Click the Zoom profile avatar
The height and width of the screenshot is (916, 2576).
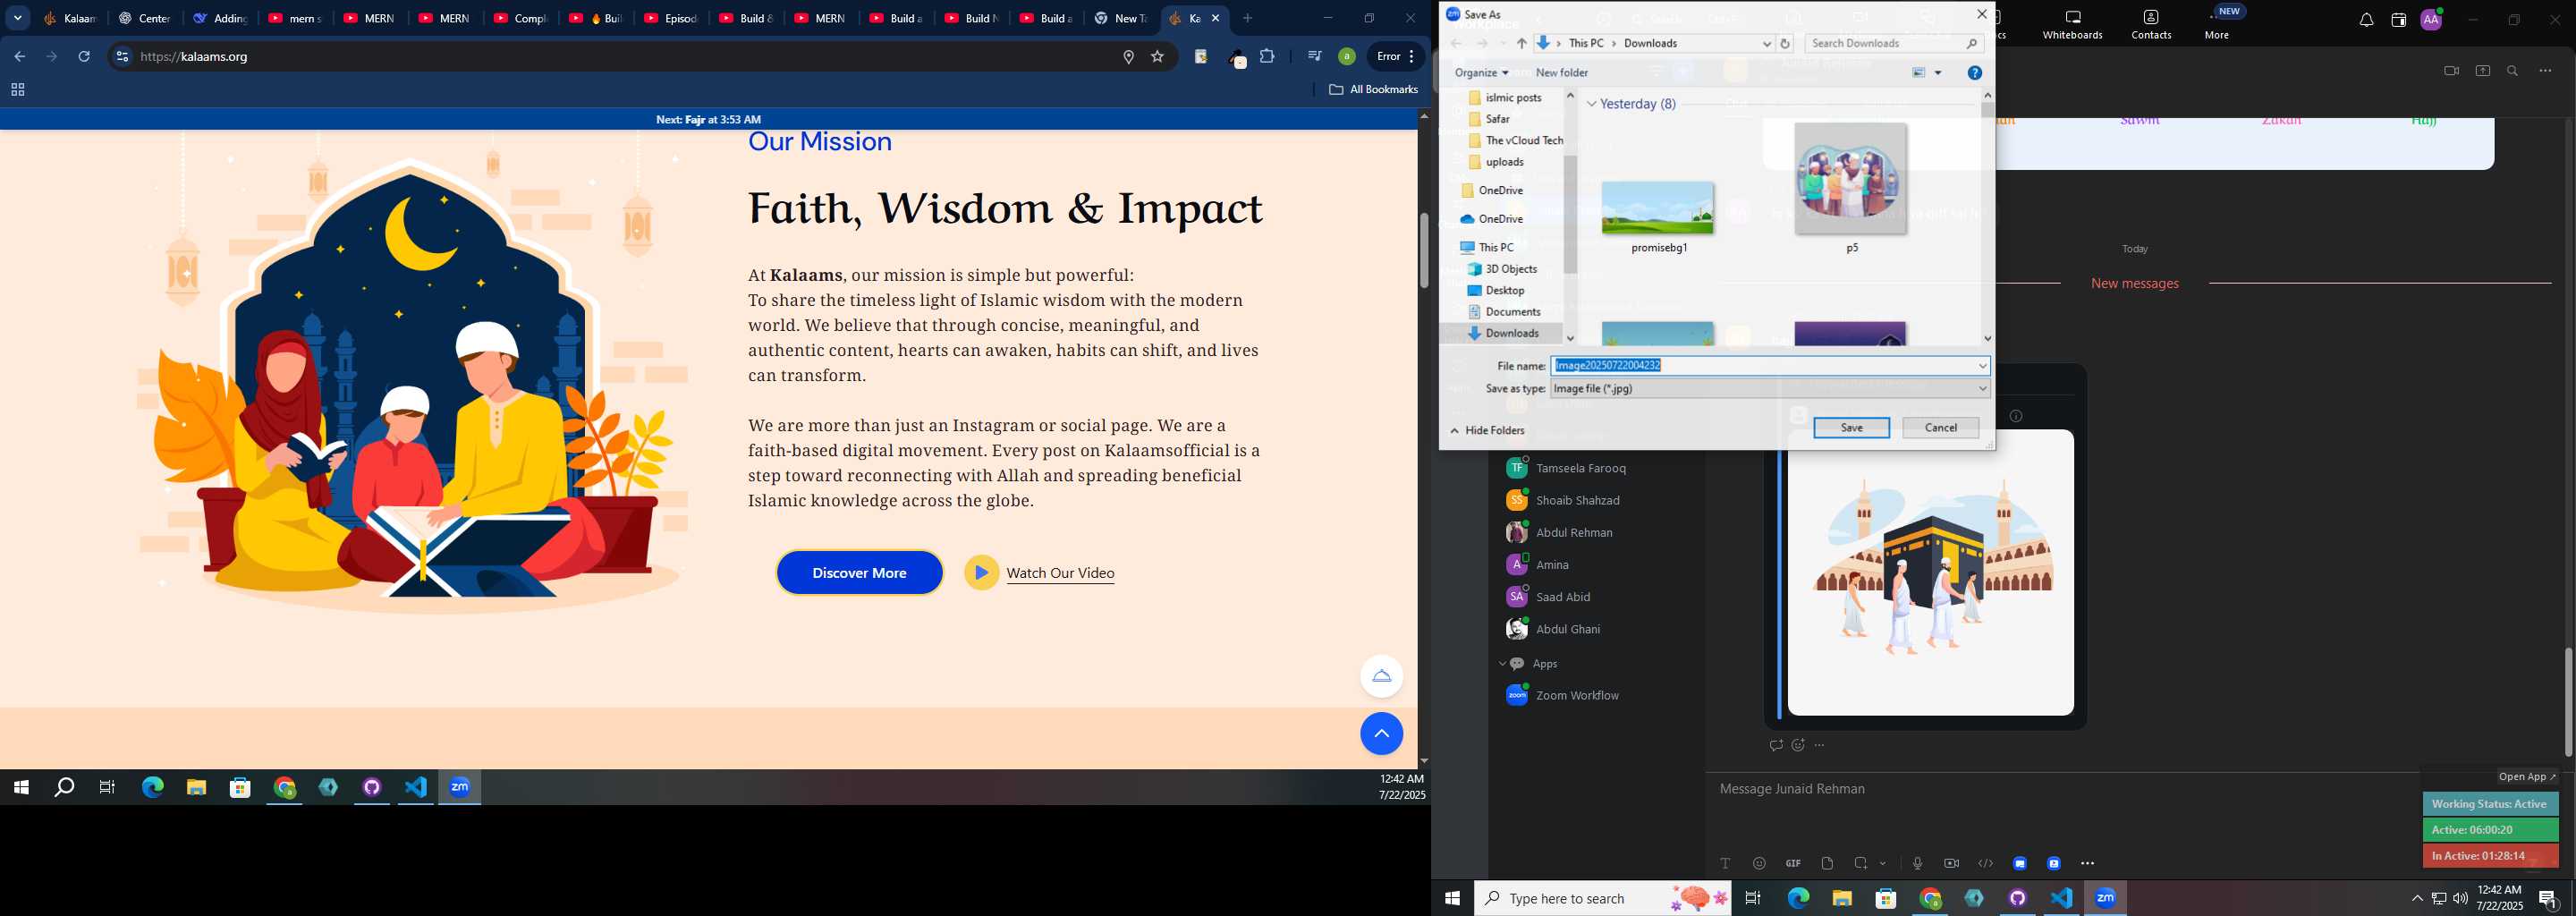coord(2430,20)
